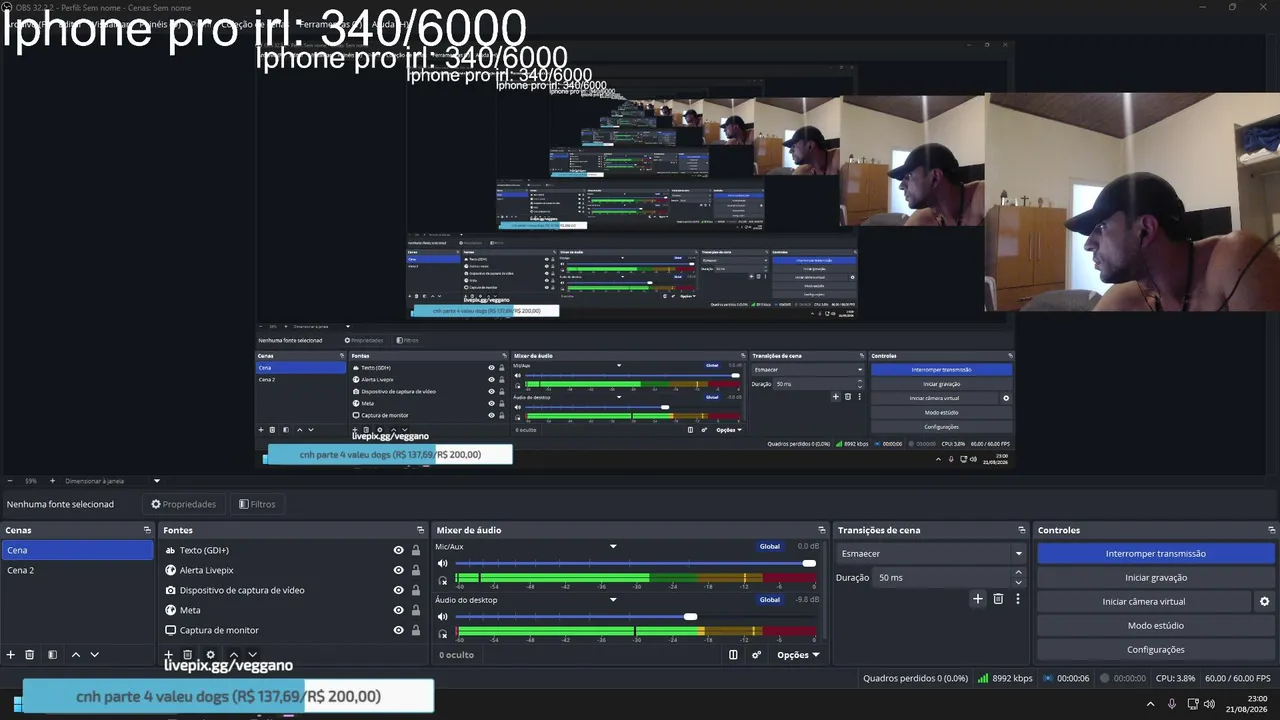This screenshot has height=720, width=1280.
Task: Show hidden system tray icons chevron
Action: point(1150,704)
